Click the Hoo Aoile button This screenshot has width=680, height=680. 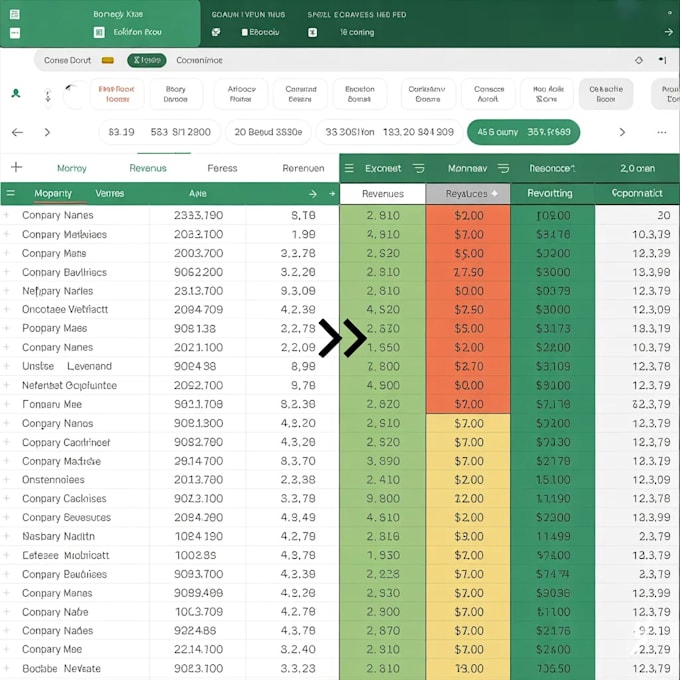coord(547,94)
